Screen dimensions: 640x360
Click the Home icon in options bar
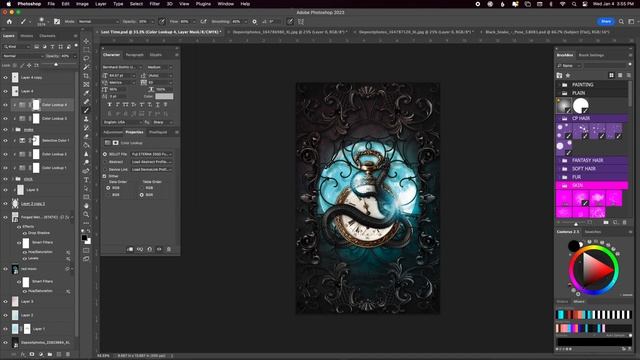pyautogui.click(x=9, y=21)
